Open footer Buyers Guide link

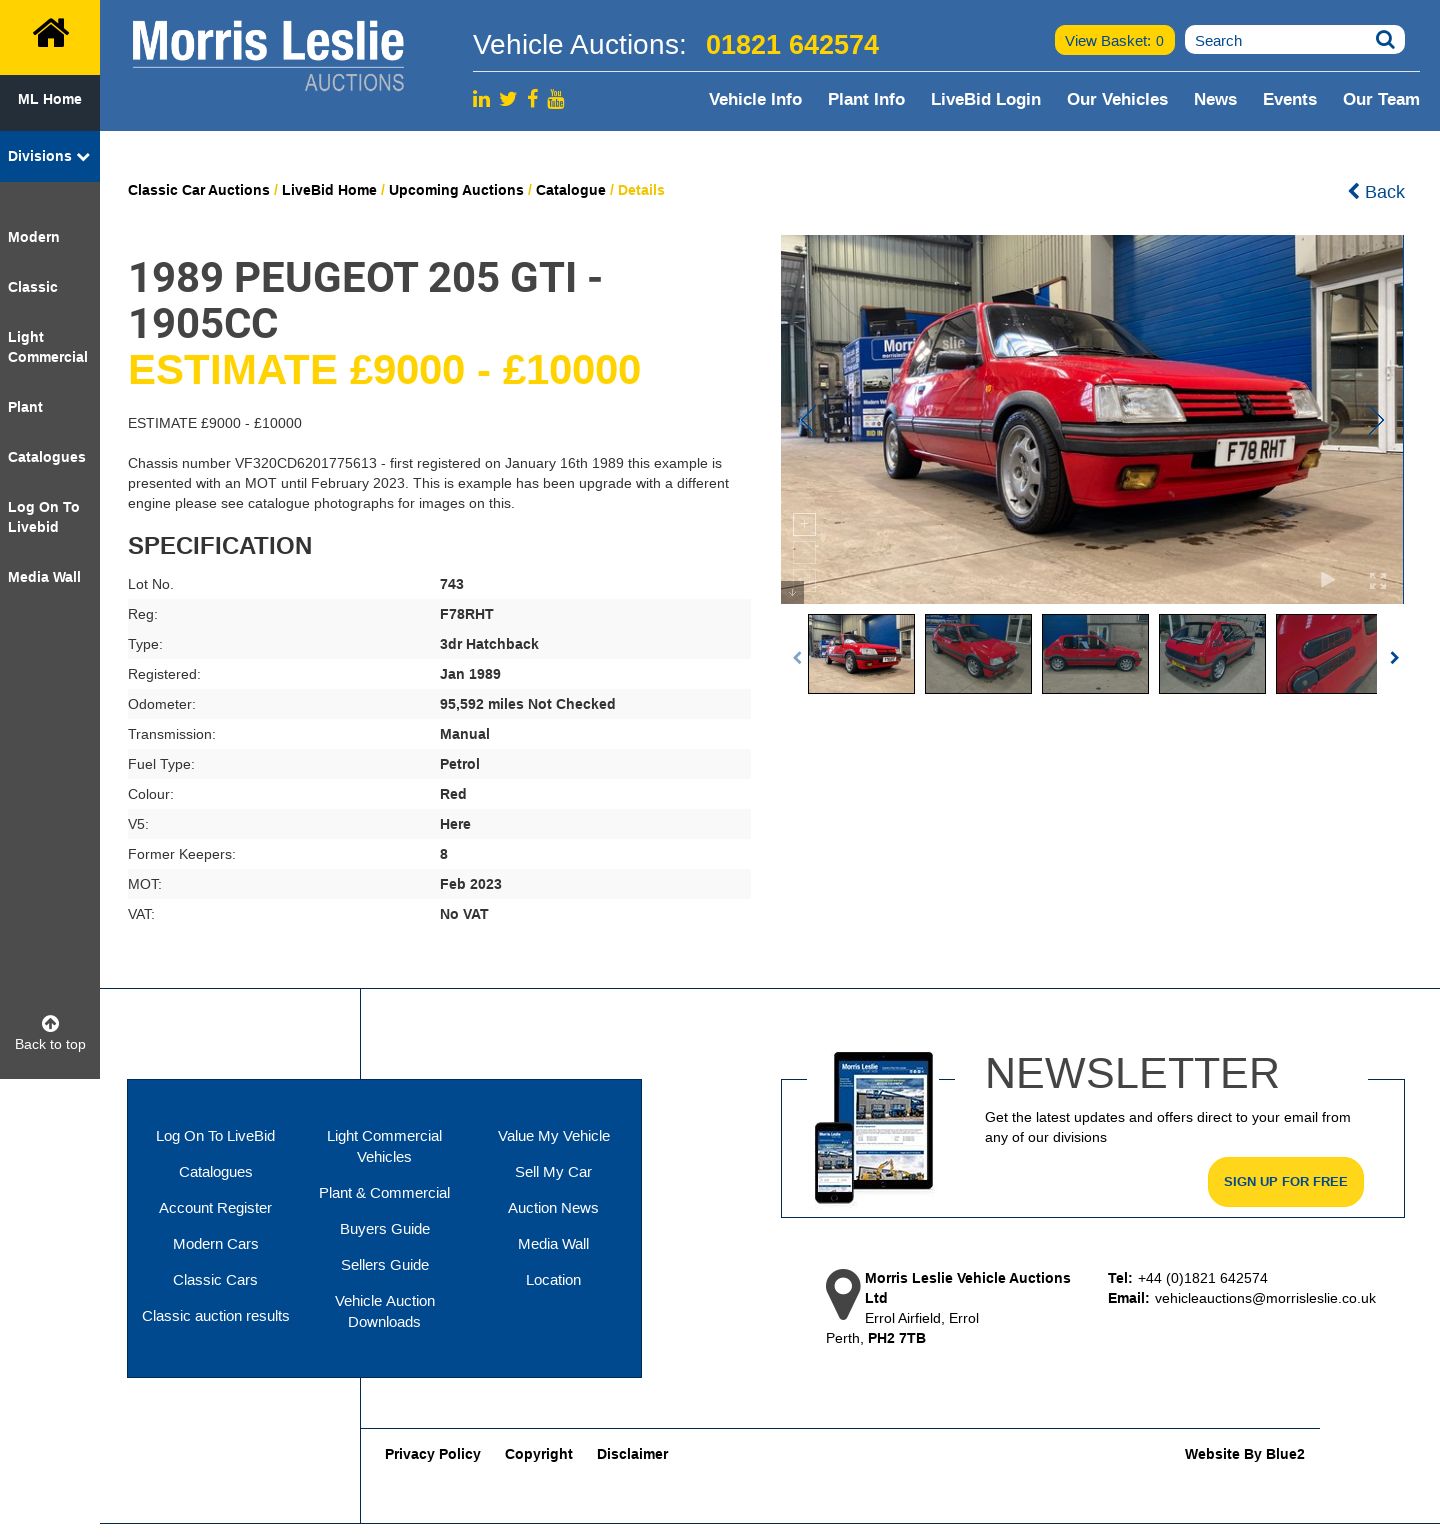click(x=385, y=1229)
